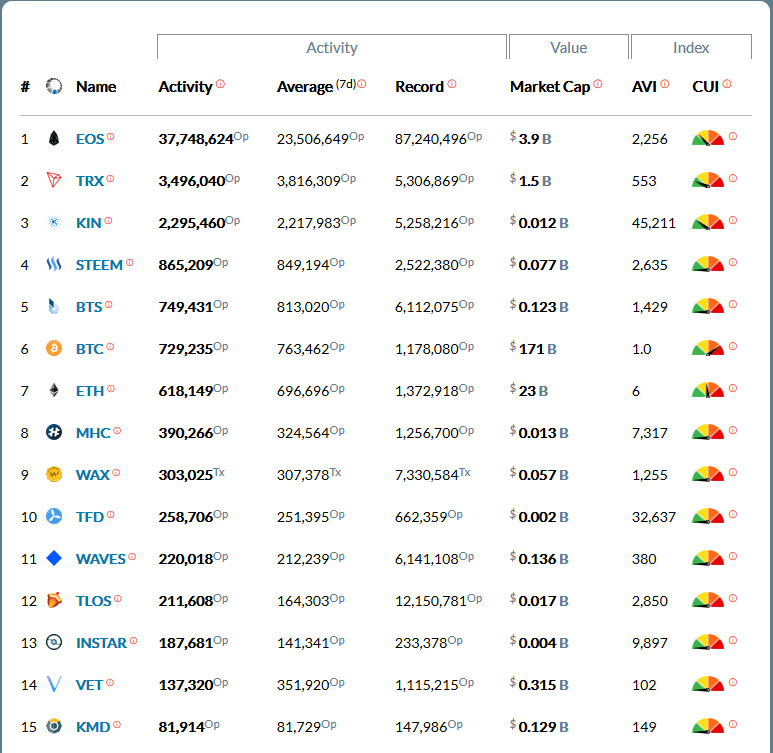773x753 pixels.
Task: Click the TRX coin logo icon
Action: (54, 181)
